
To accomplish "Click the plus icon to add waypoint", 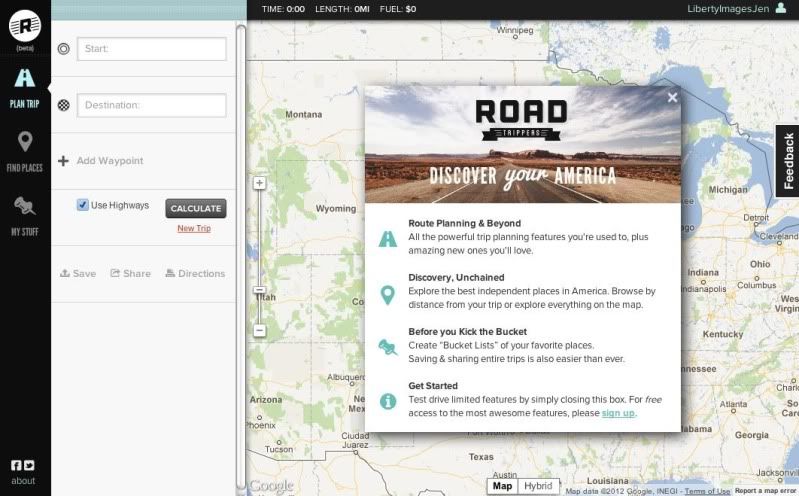I will pyautogui.click(x=63, y=161).
